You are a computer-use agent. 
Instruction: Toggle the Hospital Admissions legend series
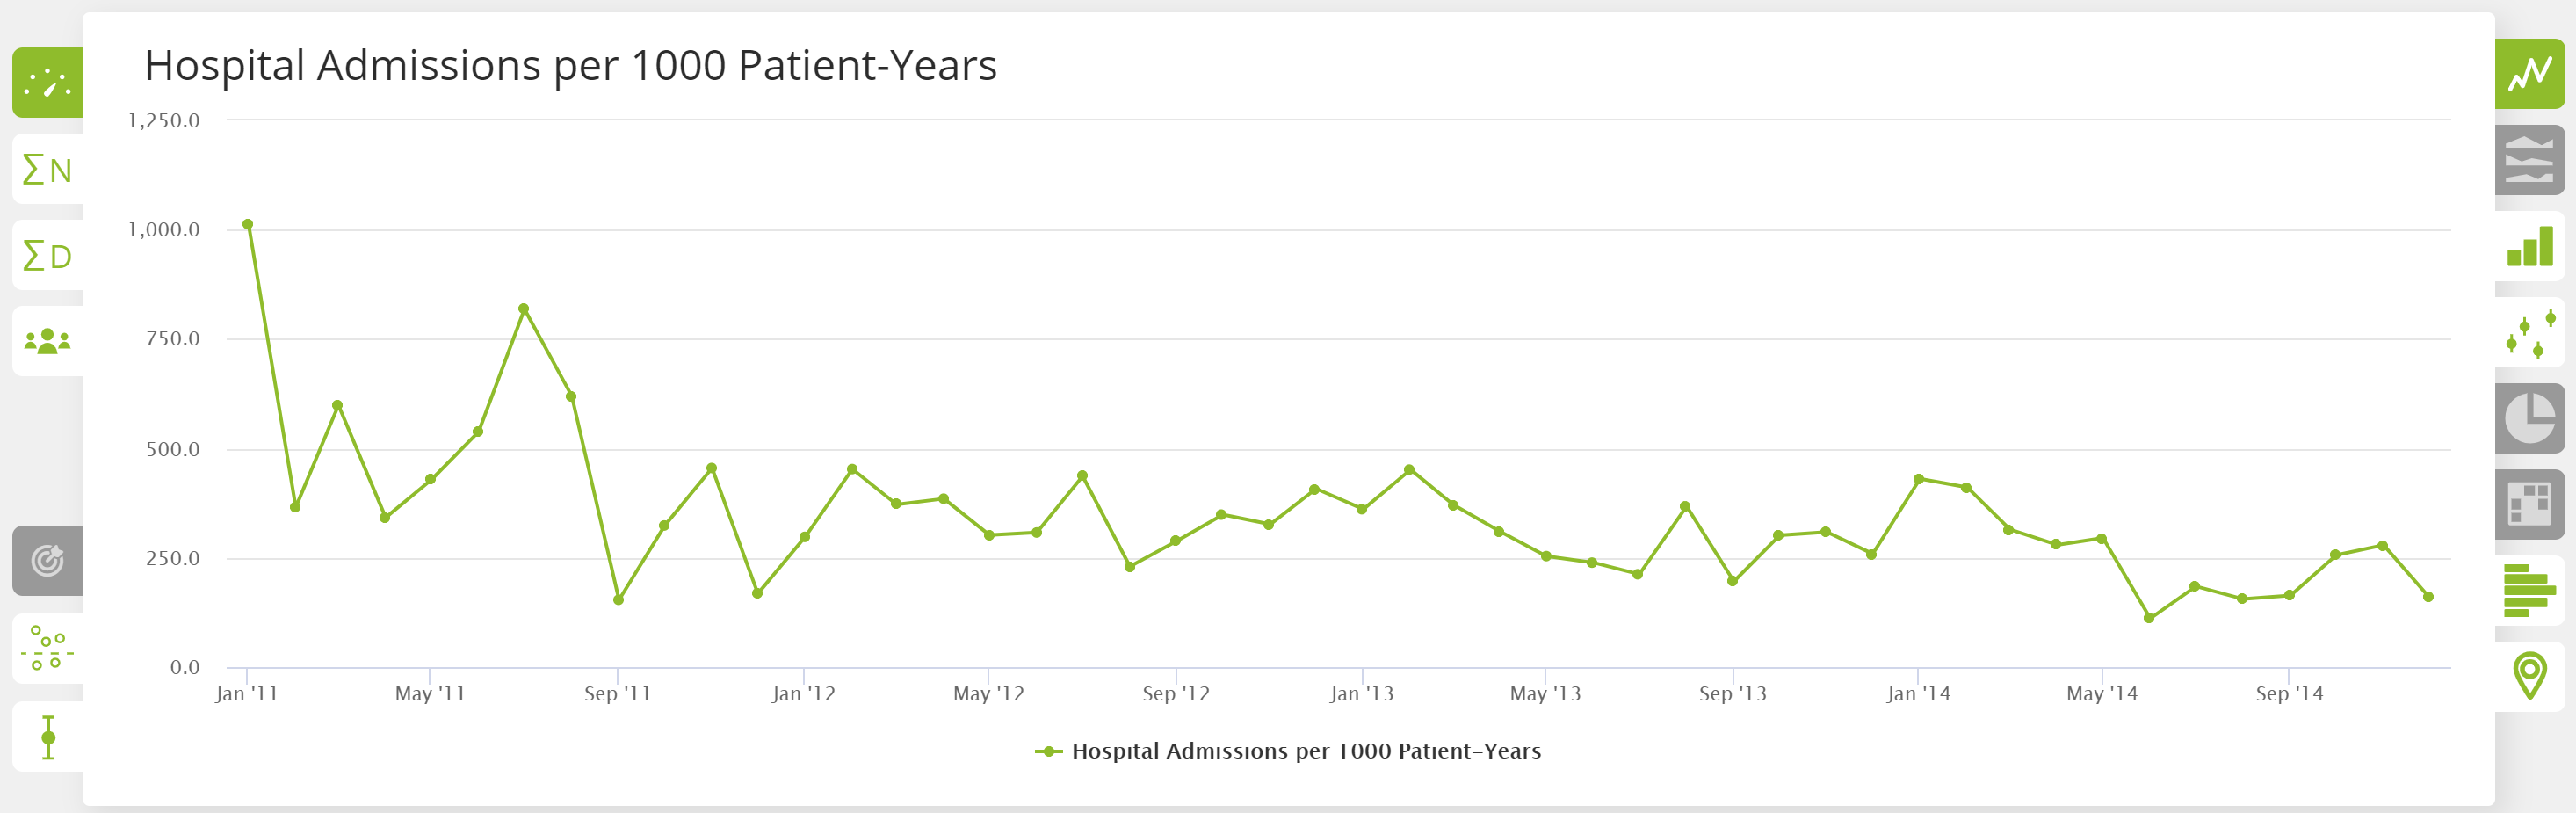[x=1288, y=751]
